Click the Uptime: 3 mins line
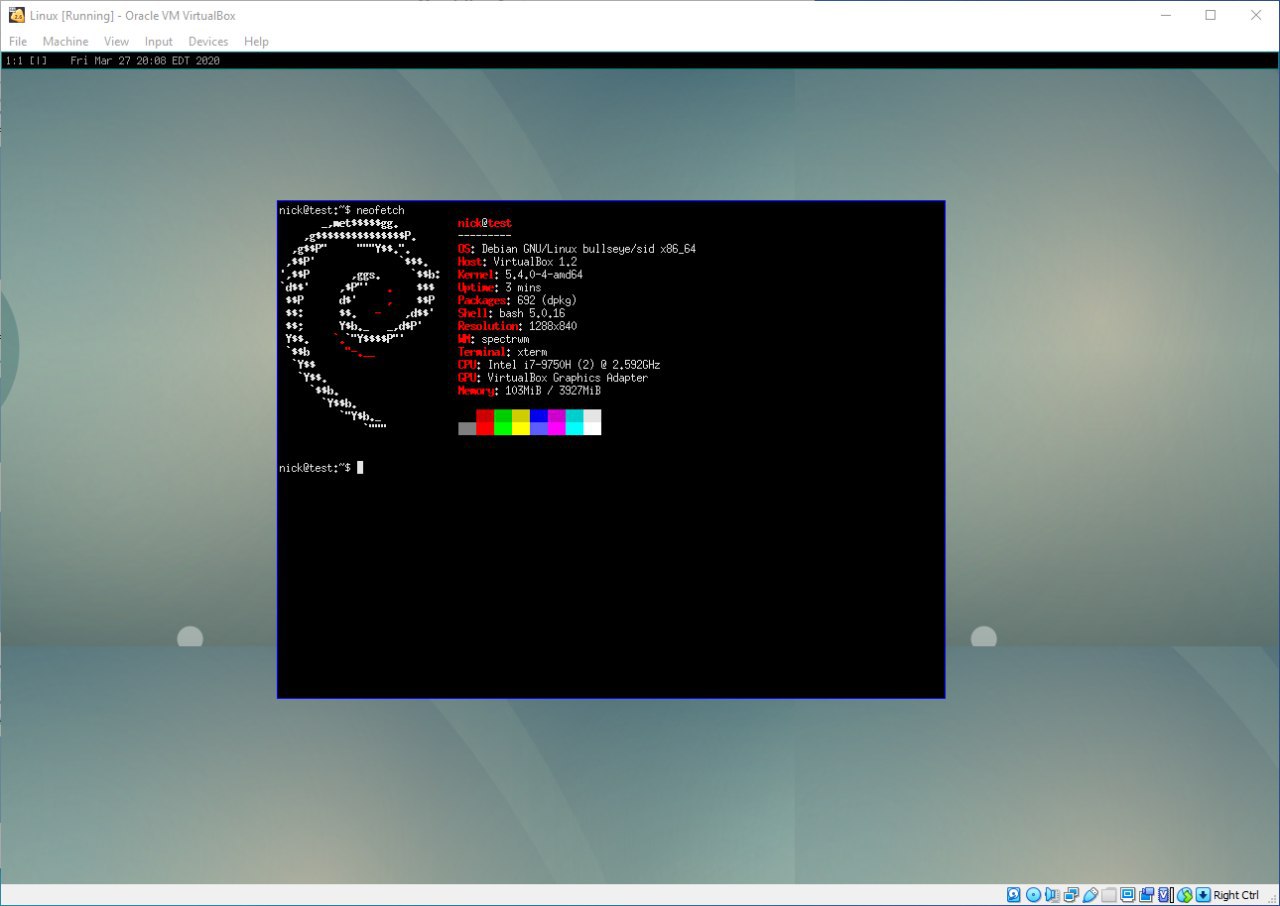The width and height of the screenshot is (1280, 906). pos(499,288)
